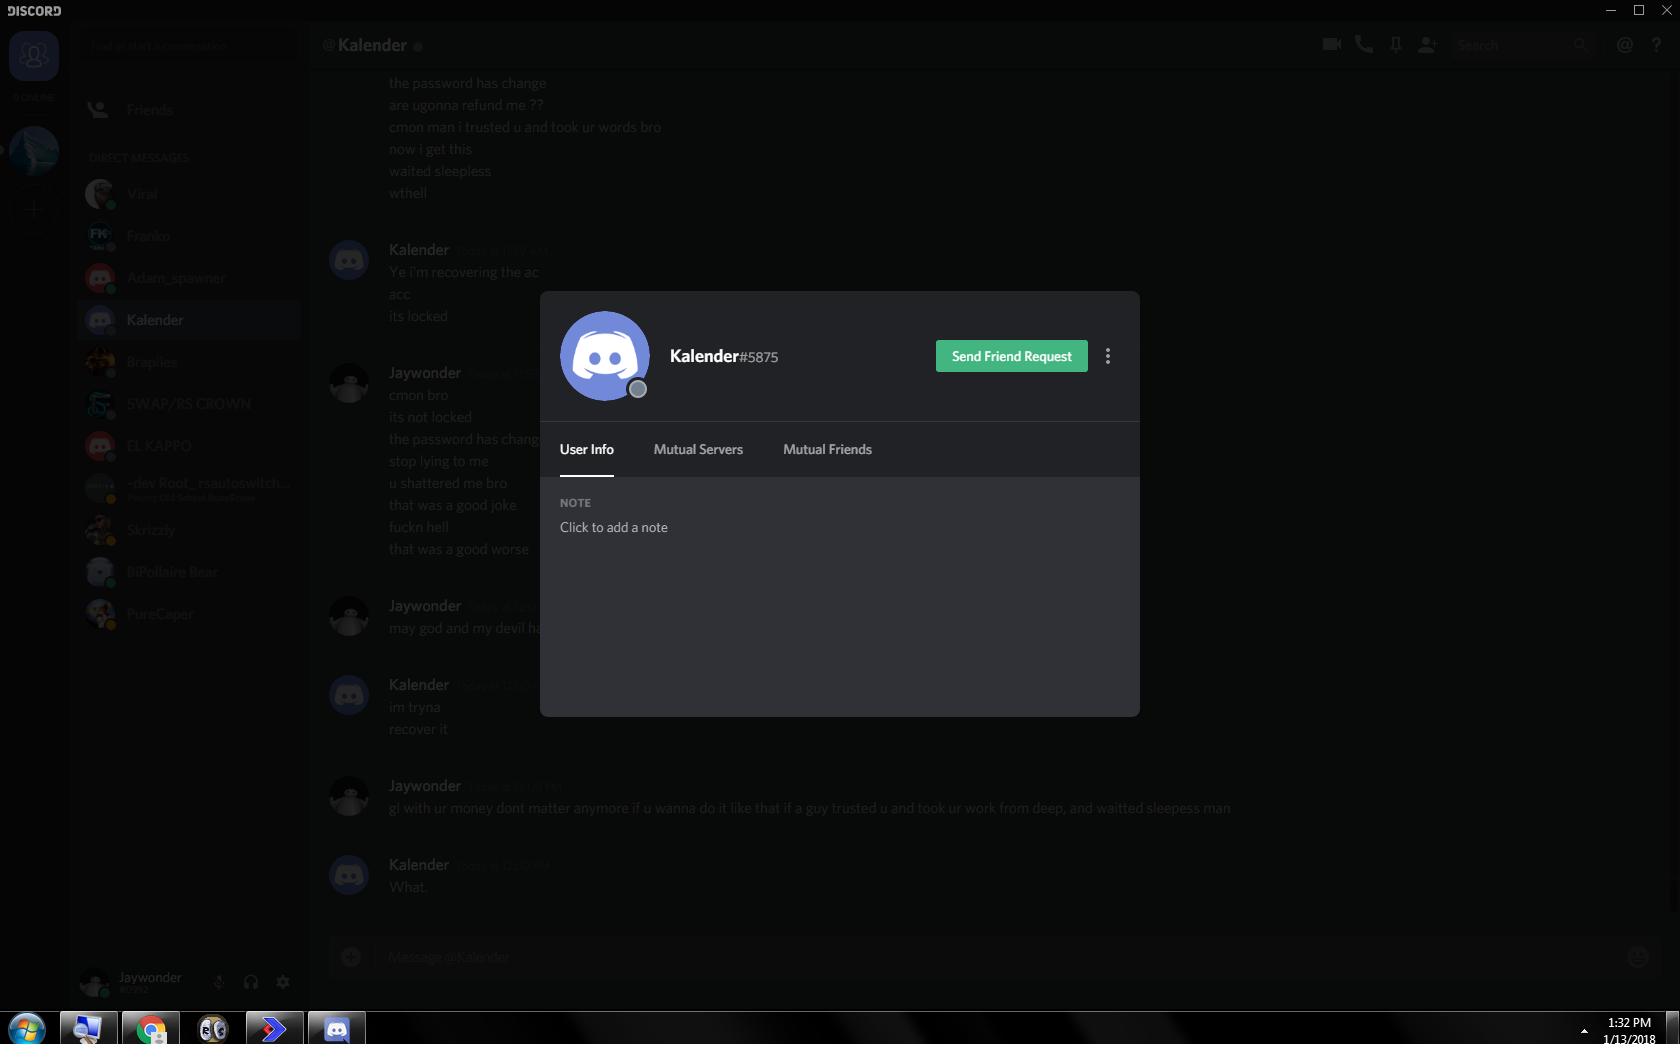Click the Kalender username above the "What." message
The height and width of the screenshot is (1044, 1680).
[x=419, y=865]
